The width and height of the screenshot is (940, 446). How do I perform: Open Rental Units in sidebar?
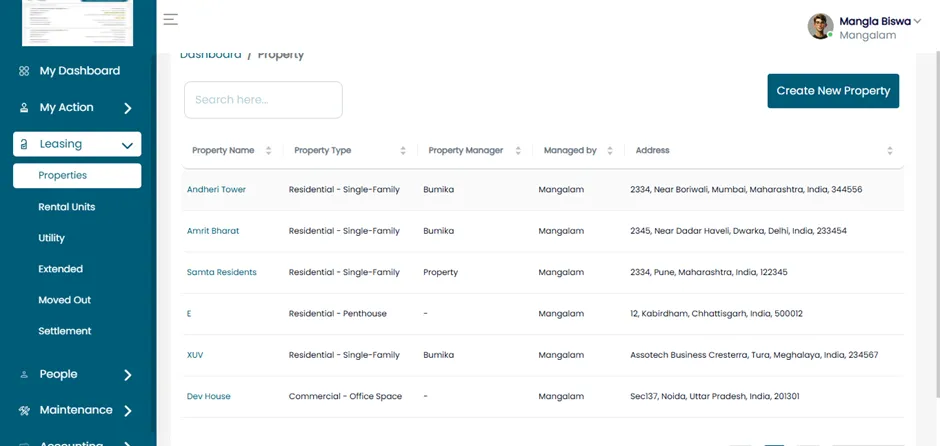67,207
